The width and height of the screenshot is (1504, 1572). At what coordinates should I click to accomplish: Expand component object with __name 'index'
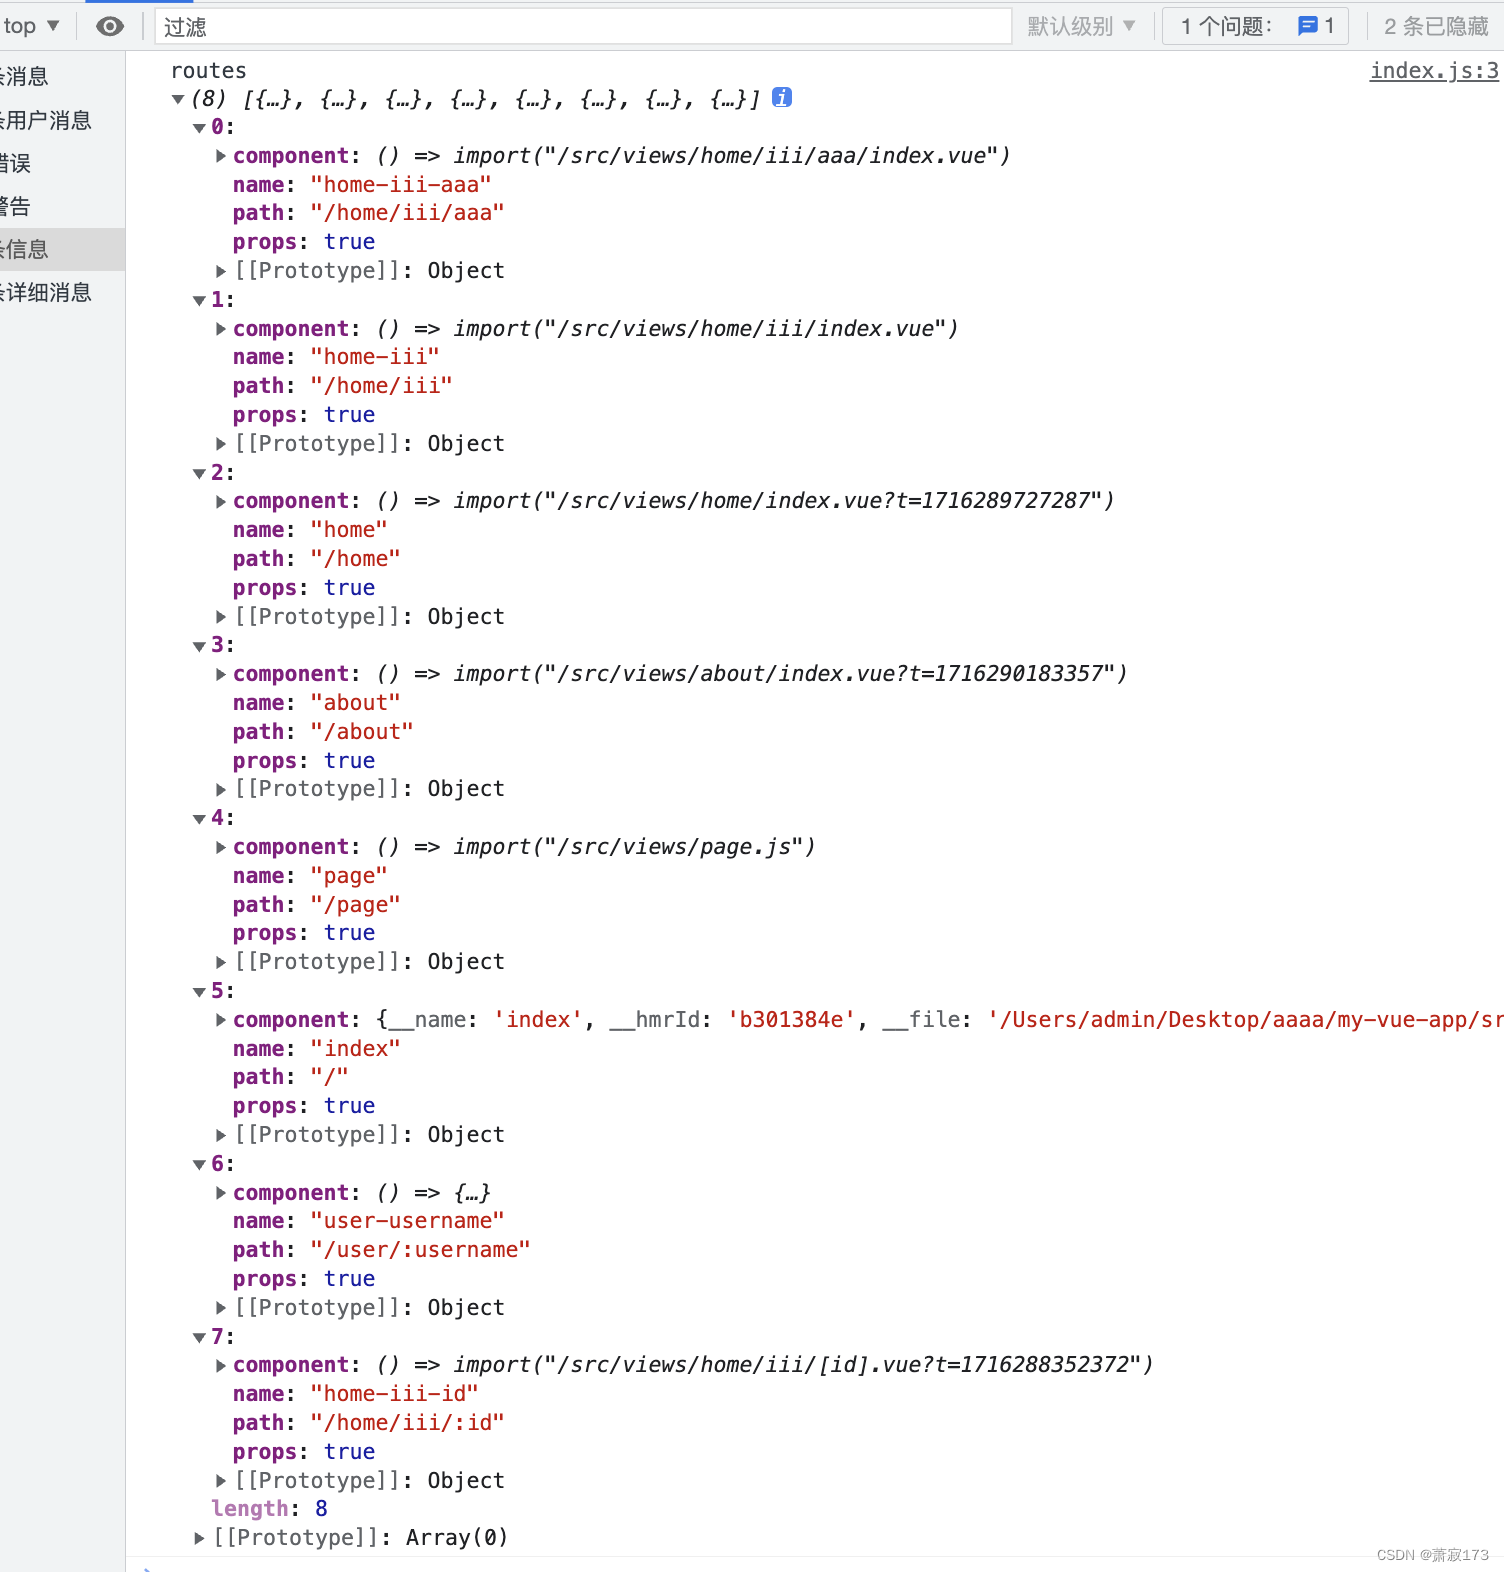click(221, 1020)
